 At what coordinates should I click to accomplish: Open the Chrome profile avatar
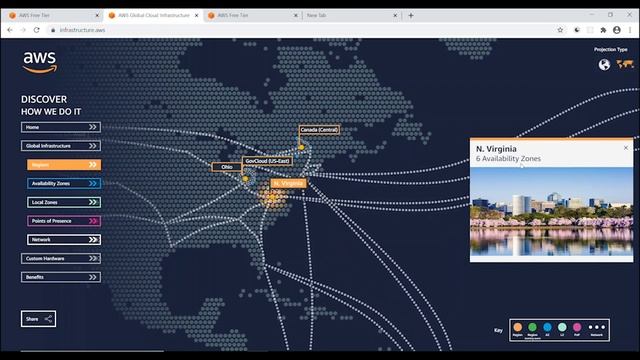pyautogui.click(x=617, y=30)
